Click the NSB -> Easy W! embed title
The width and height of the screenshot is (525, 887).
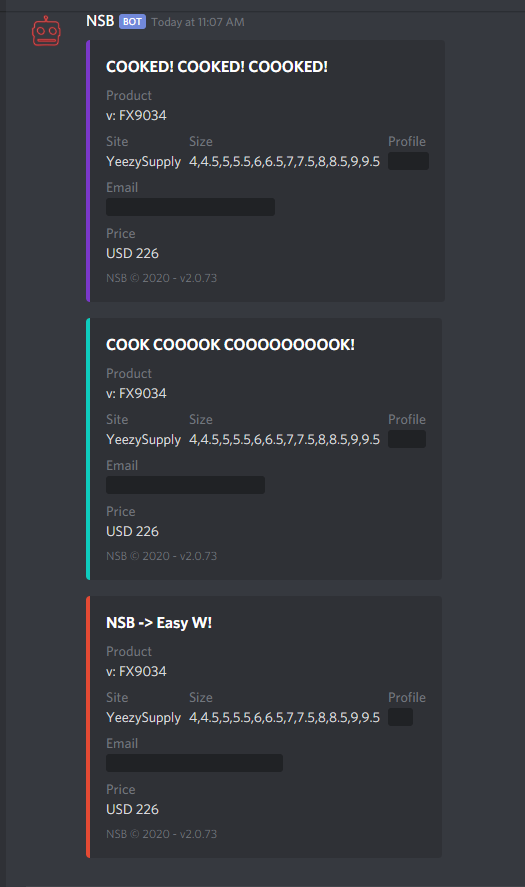tap(159, 623)
